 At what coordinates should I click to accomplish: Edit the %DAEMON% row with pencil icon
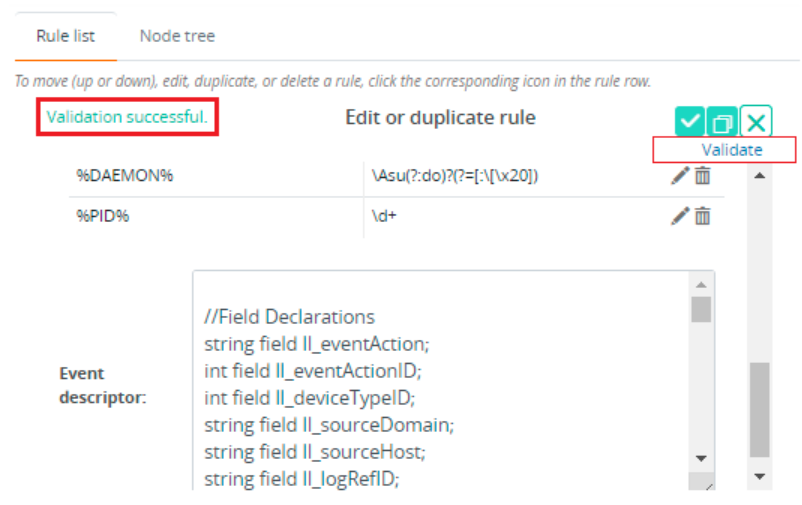680,176
